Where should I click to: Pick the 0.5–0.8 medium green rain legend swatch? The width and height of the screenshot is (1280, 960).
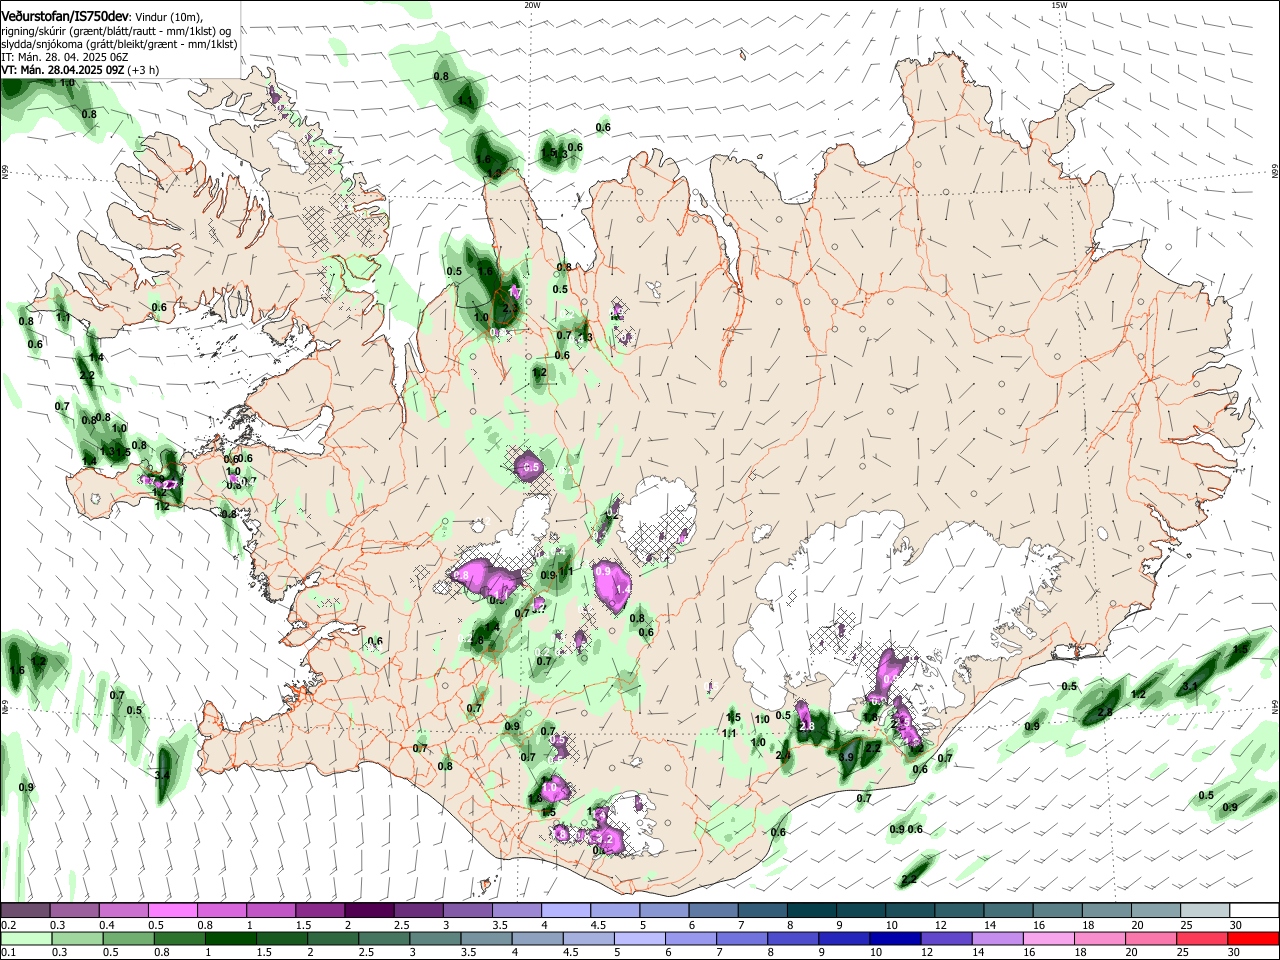point(128,938)
